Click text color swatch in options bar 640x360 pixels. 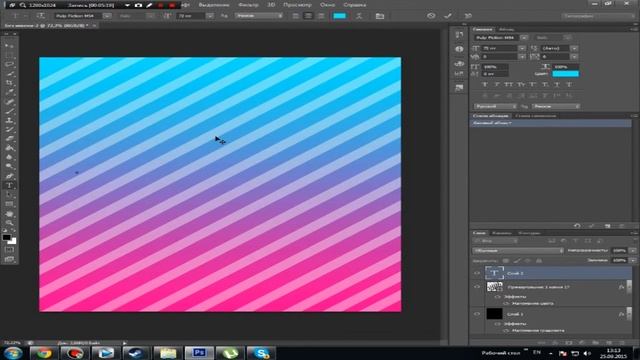click(x=340, y=16)
